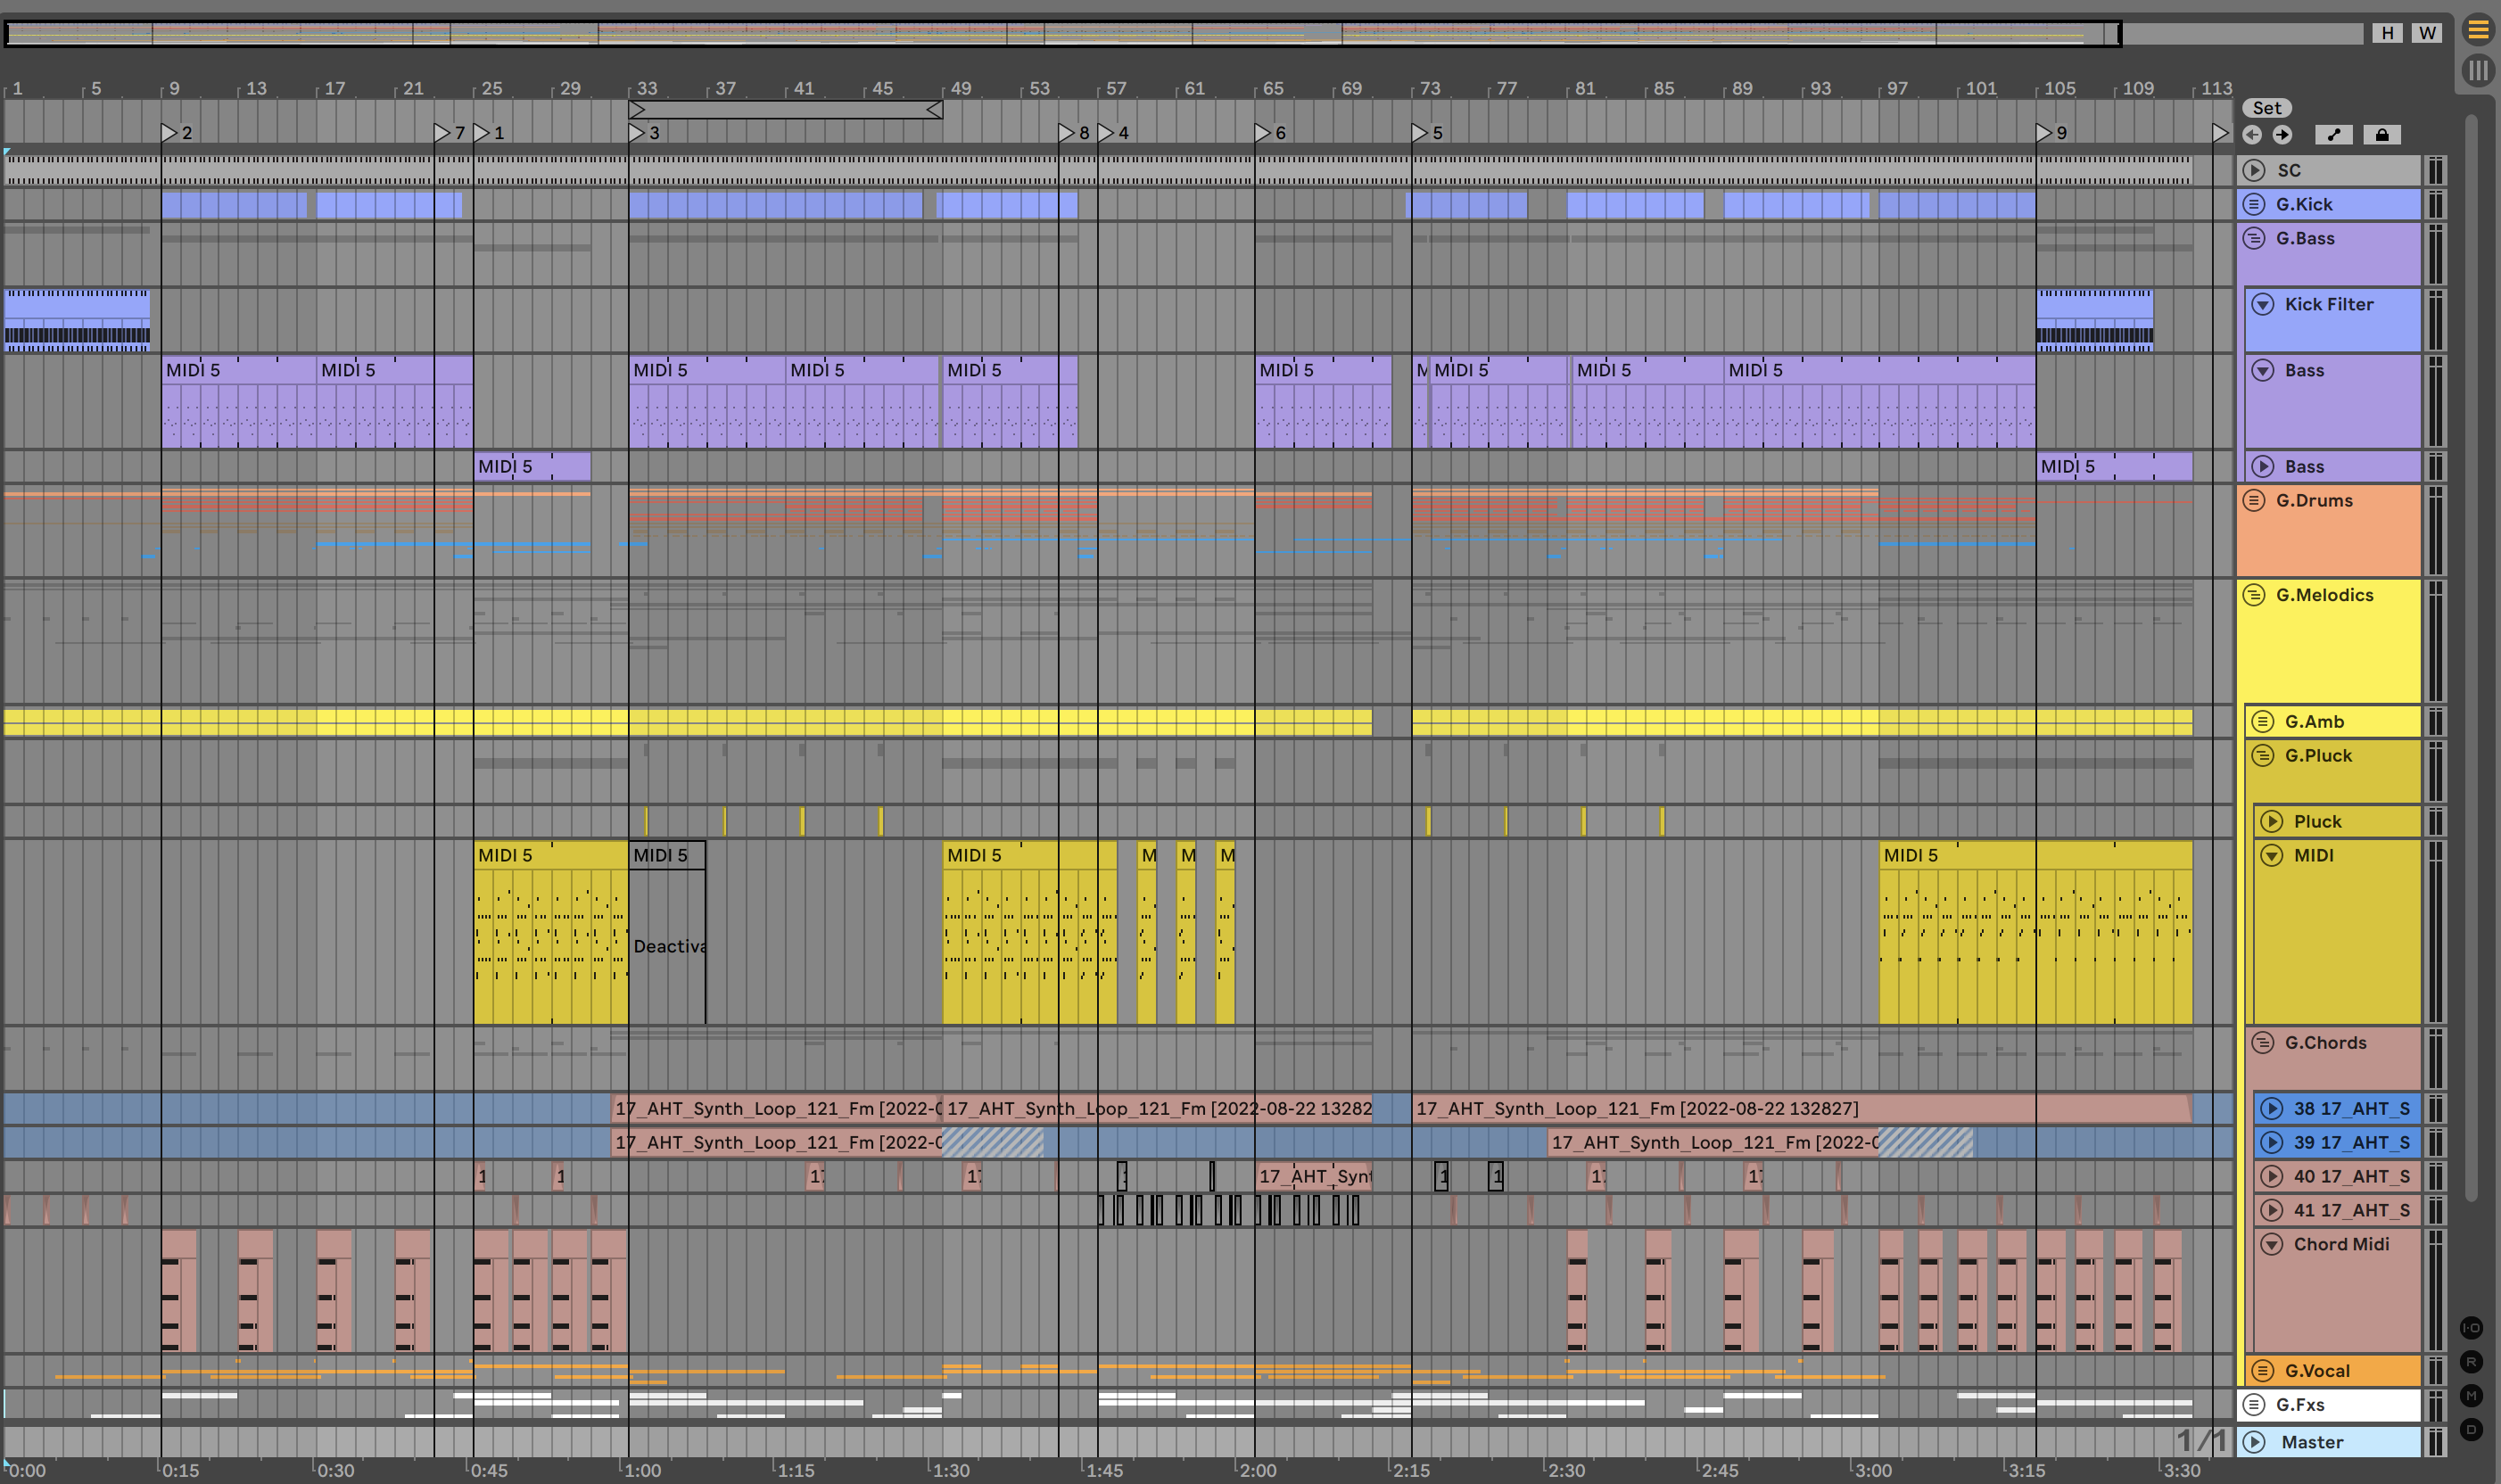Switch to Arrangement view with orange lines icon
2501x1484 pixels.
(x=2477, y=30)
